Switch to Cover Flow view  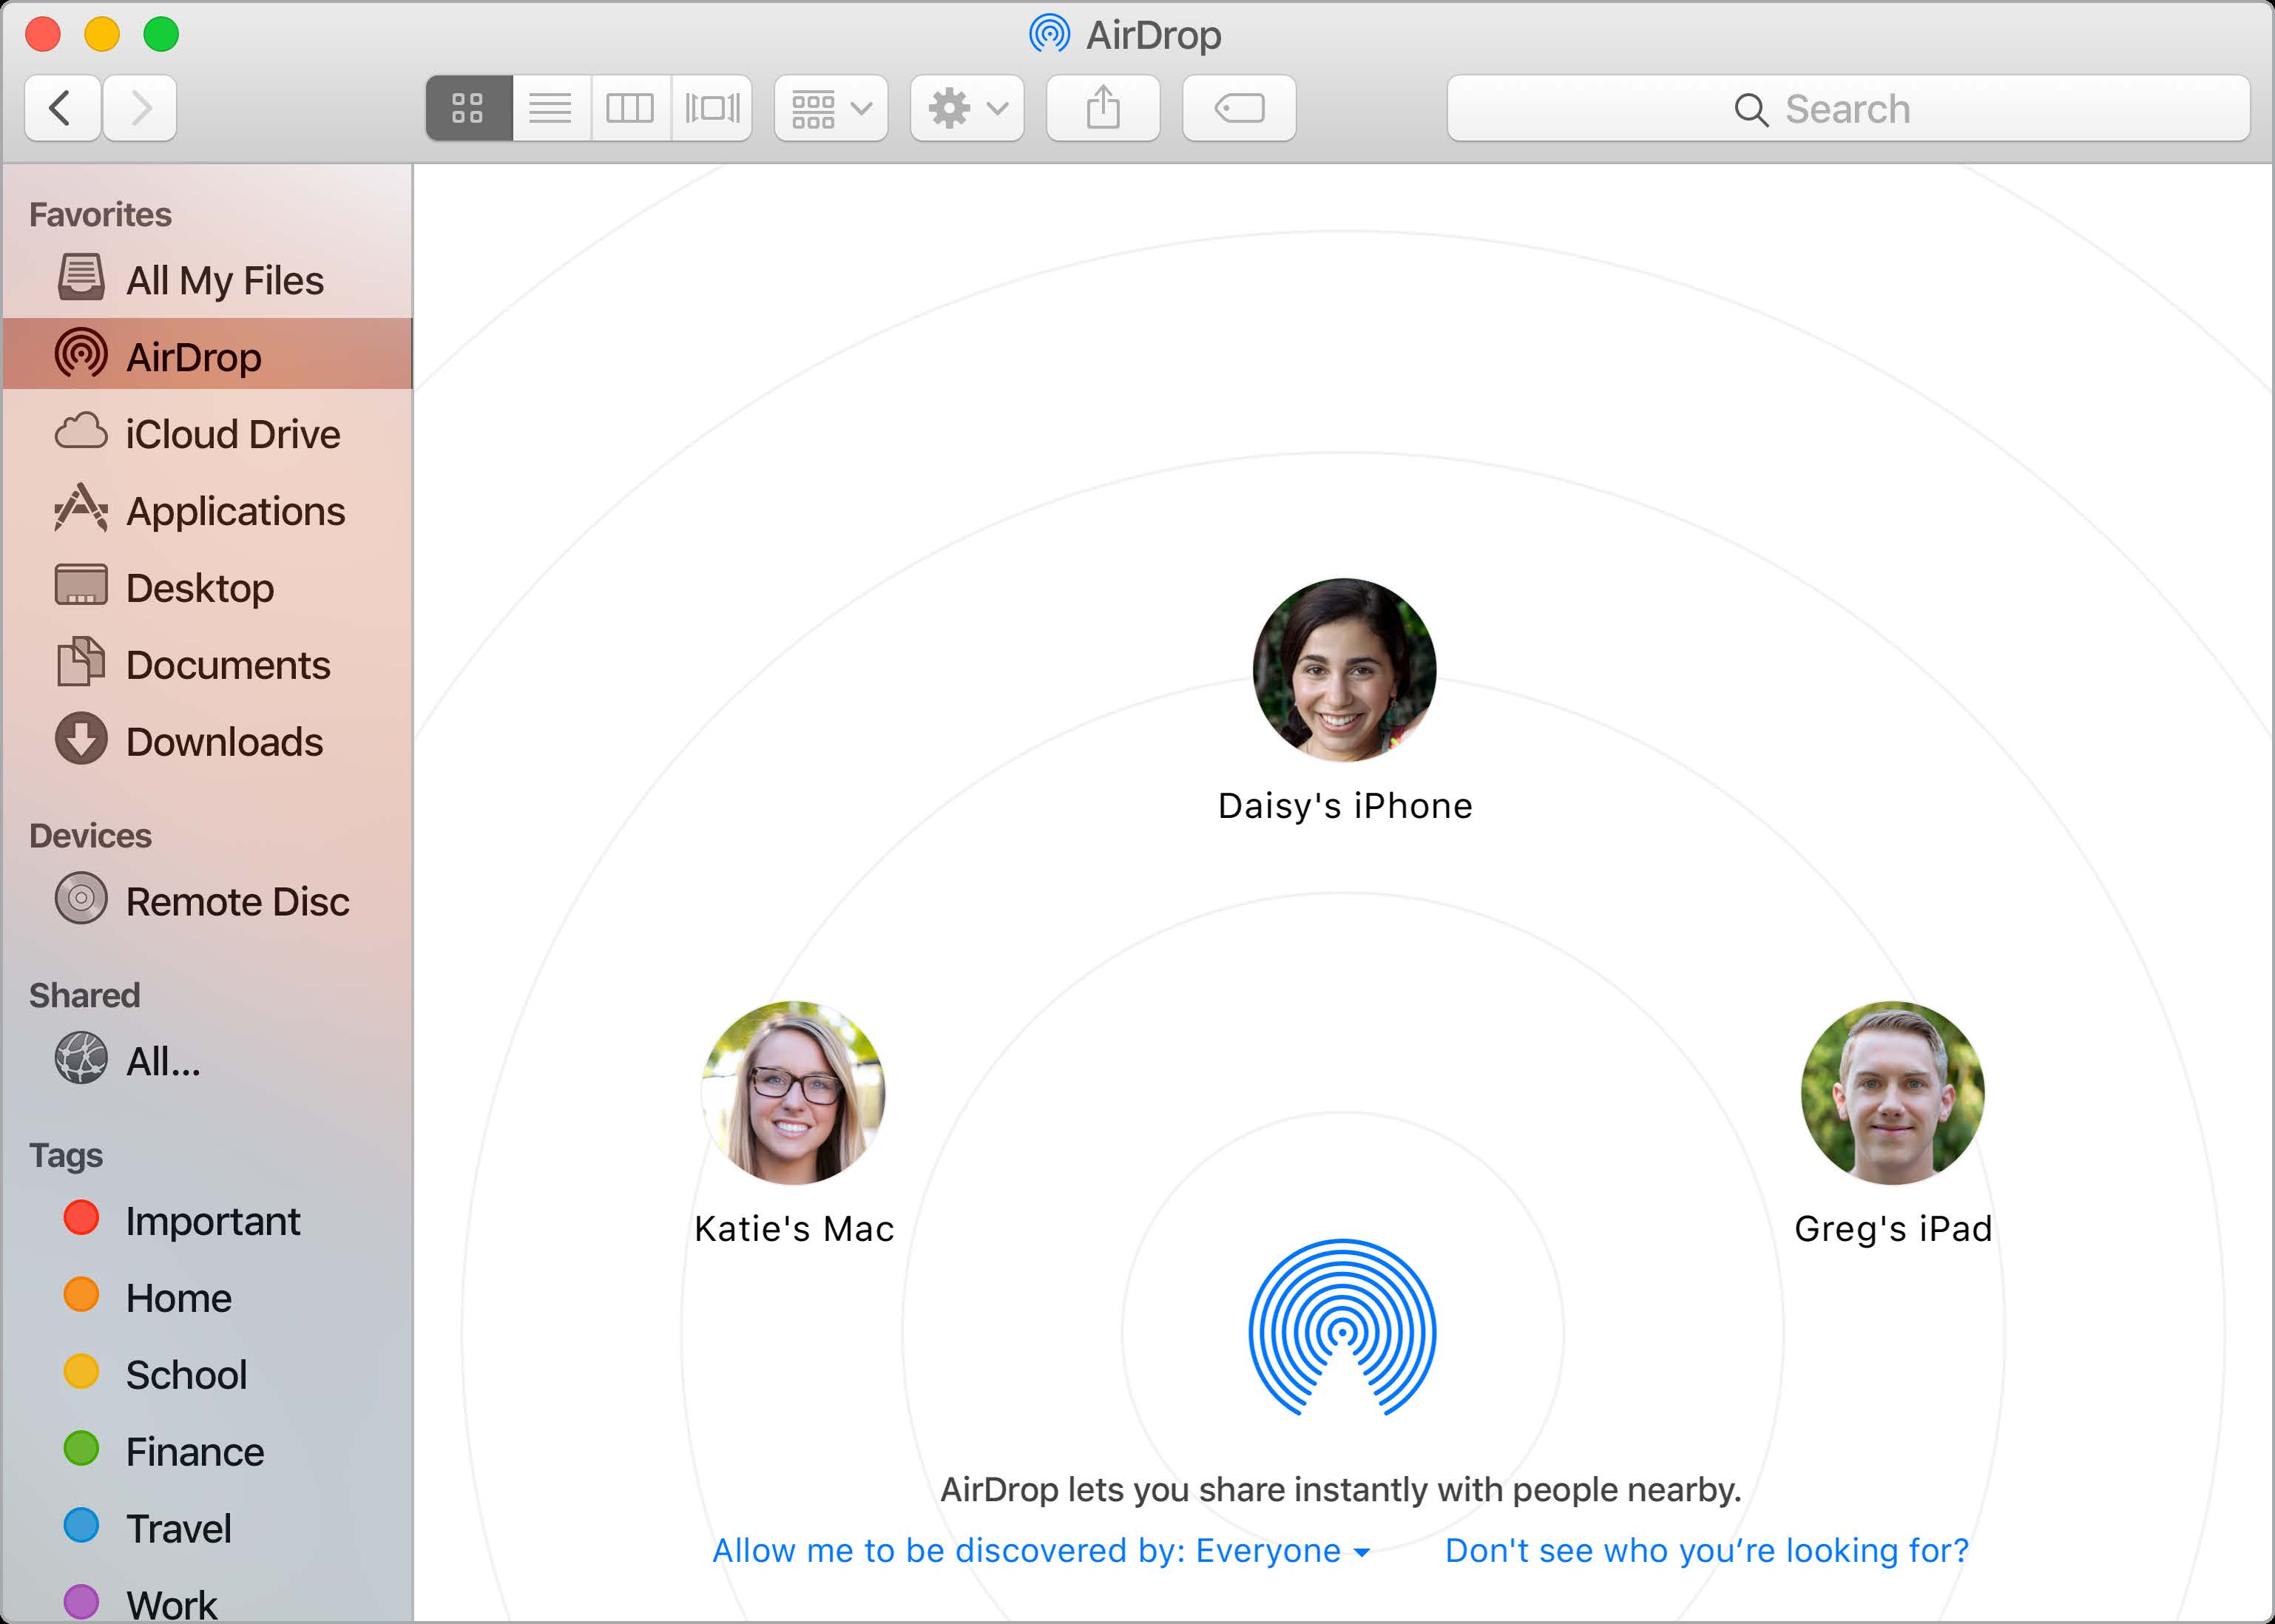point(712,108)
